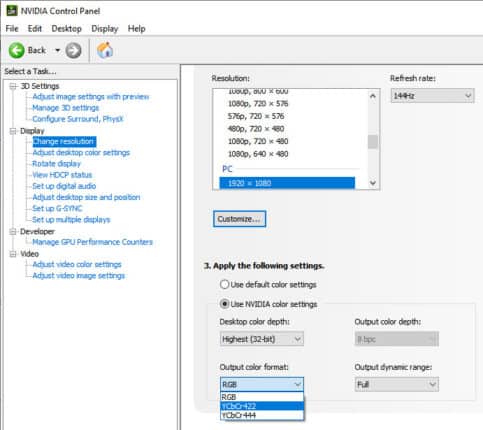The height and width of the screenshot is (430, 483).
Task: Open the Desktop menu
Action: (x=66, y=29)
